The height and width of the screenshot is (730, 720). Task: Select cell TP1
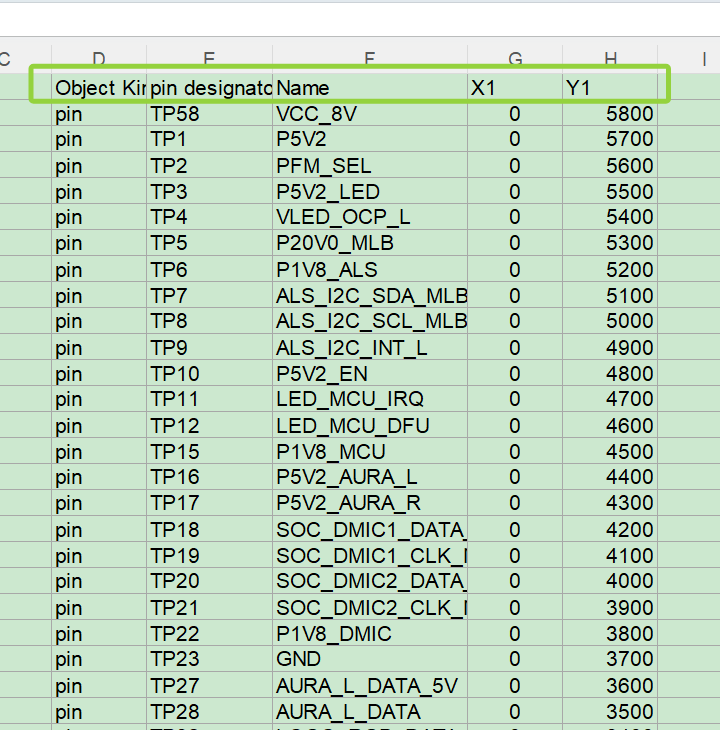[209, 139]
